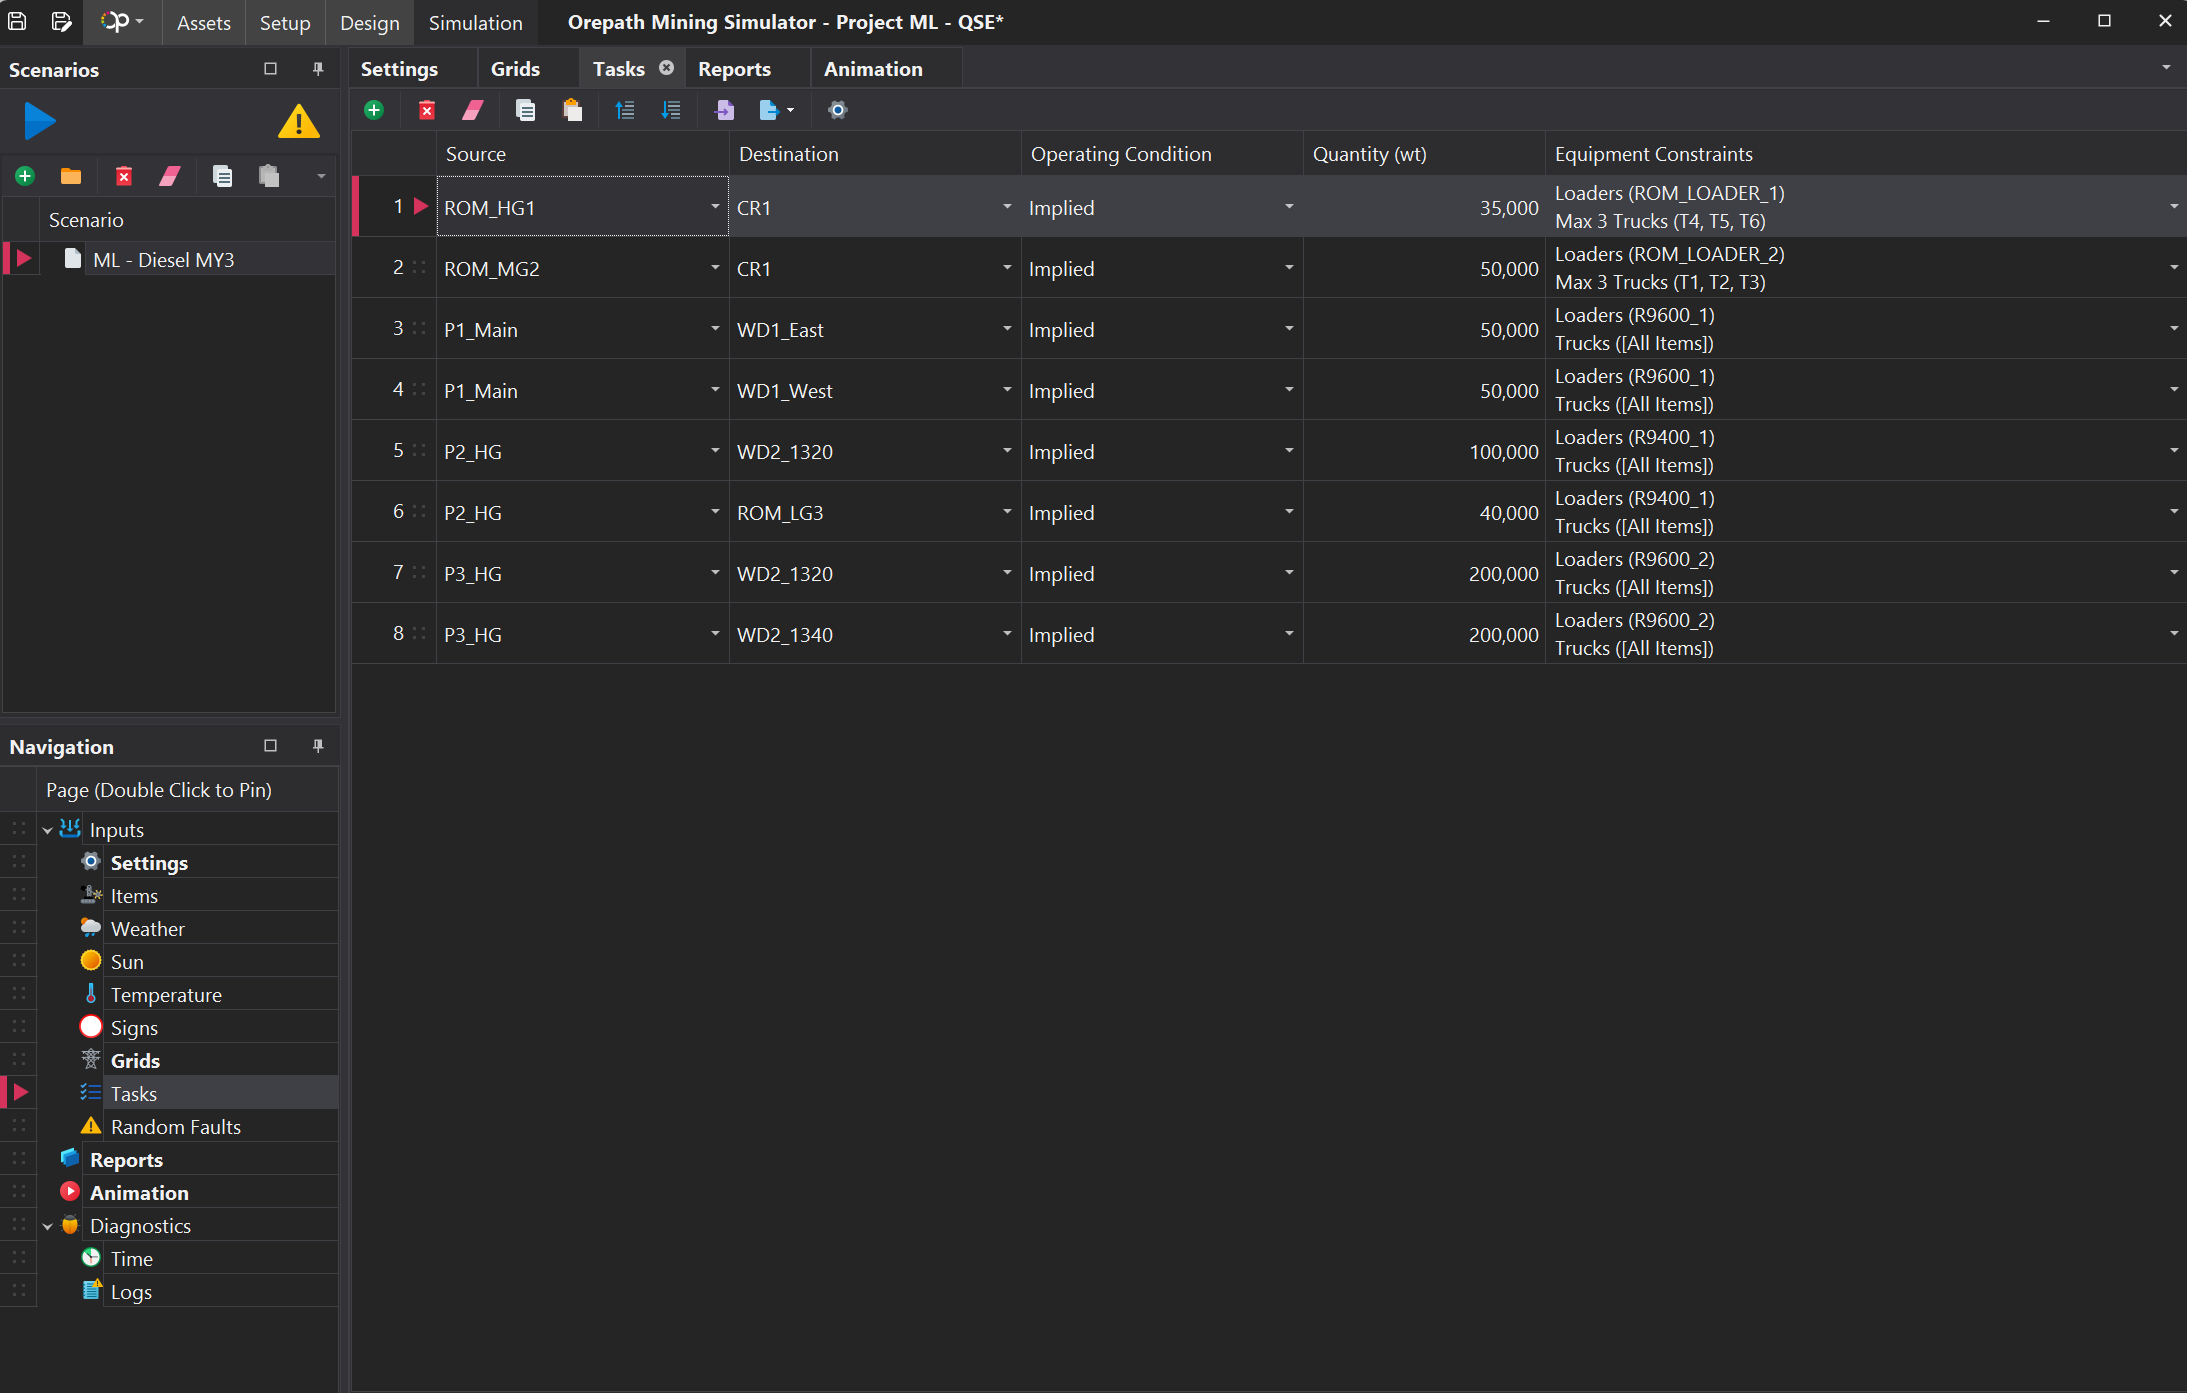Click the paste clipboard icon in Tasks toolbar

(x=572, y=110)
